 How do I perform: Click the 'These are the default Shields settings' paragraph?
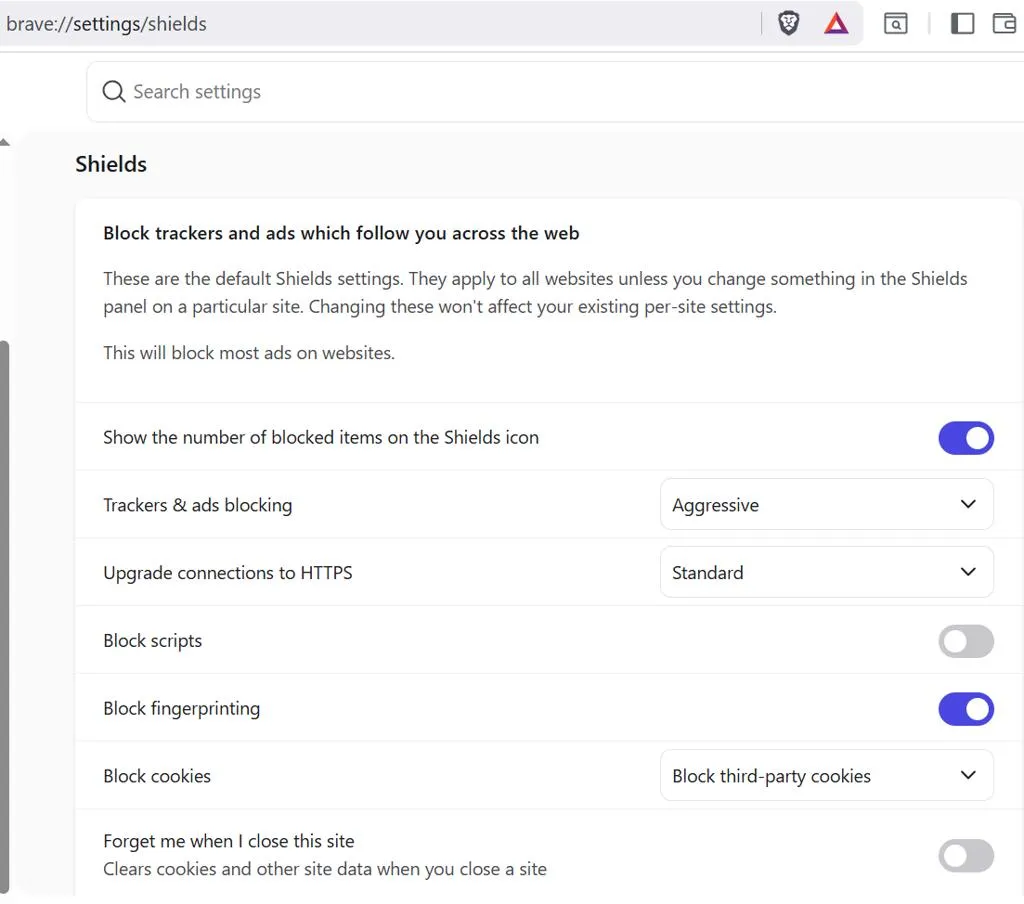535,293
